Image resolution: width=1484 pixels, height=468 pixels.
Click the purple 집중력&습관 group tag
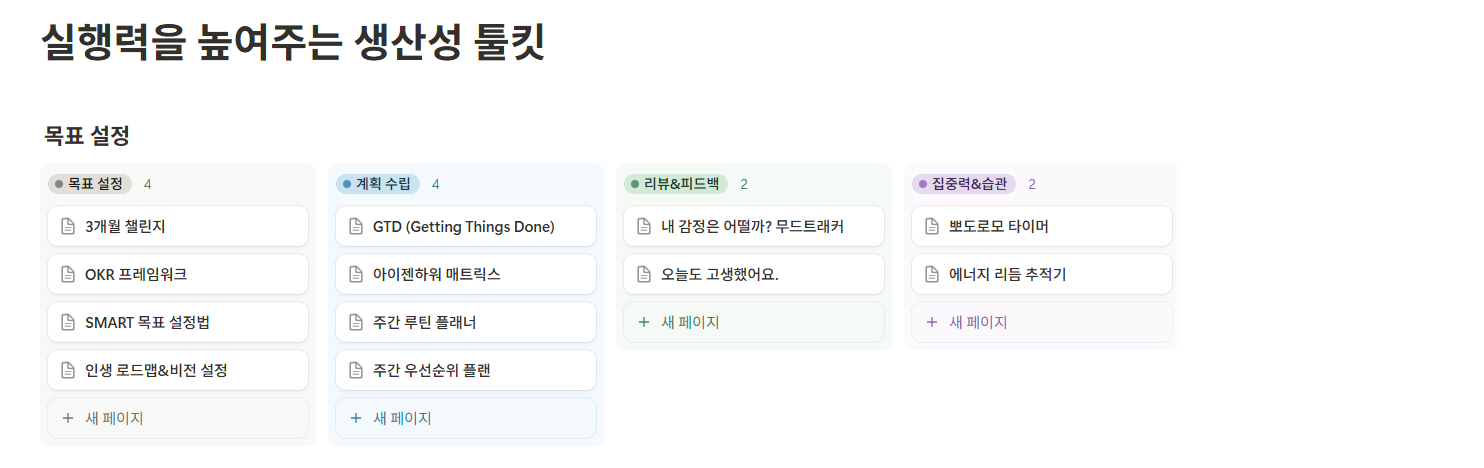[964, 184]
